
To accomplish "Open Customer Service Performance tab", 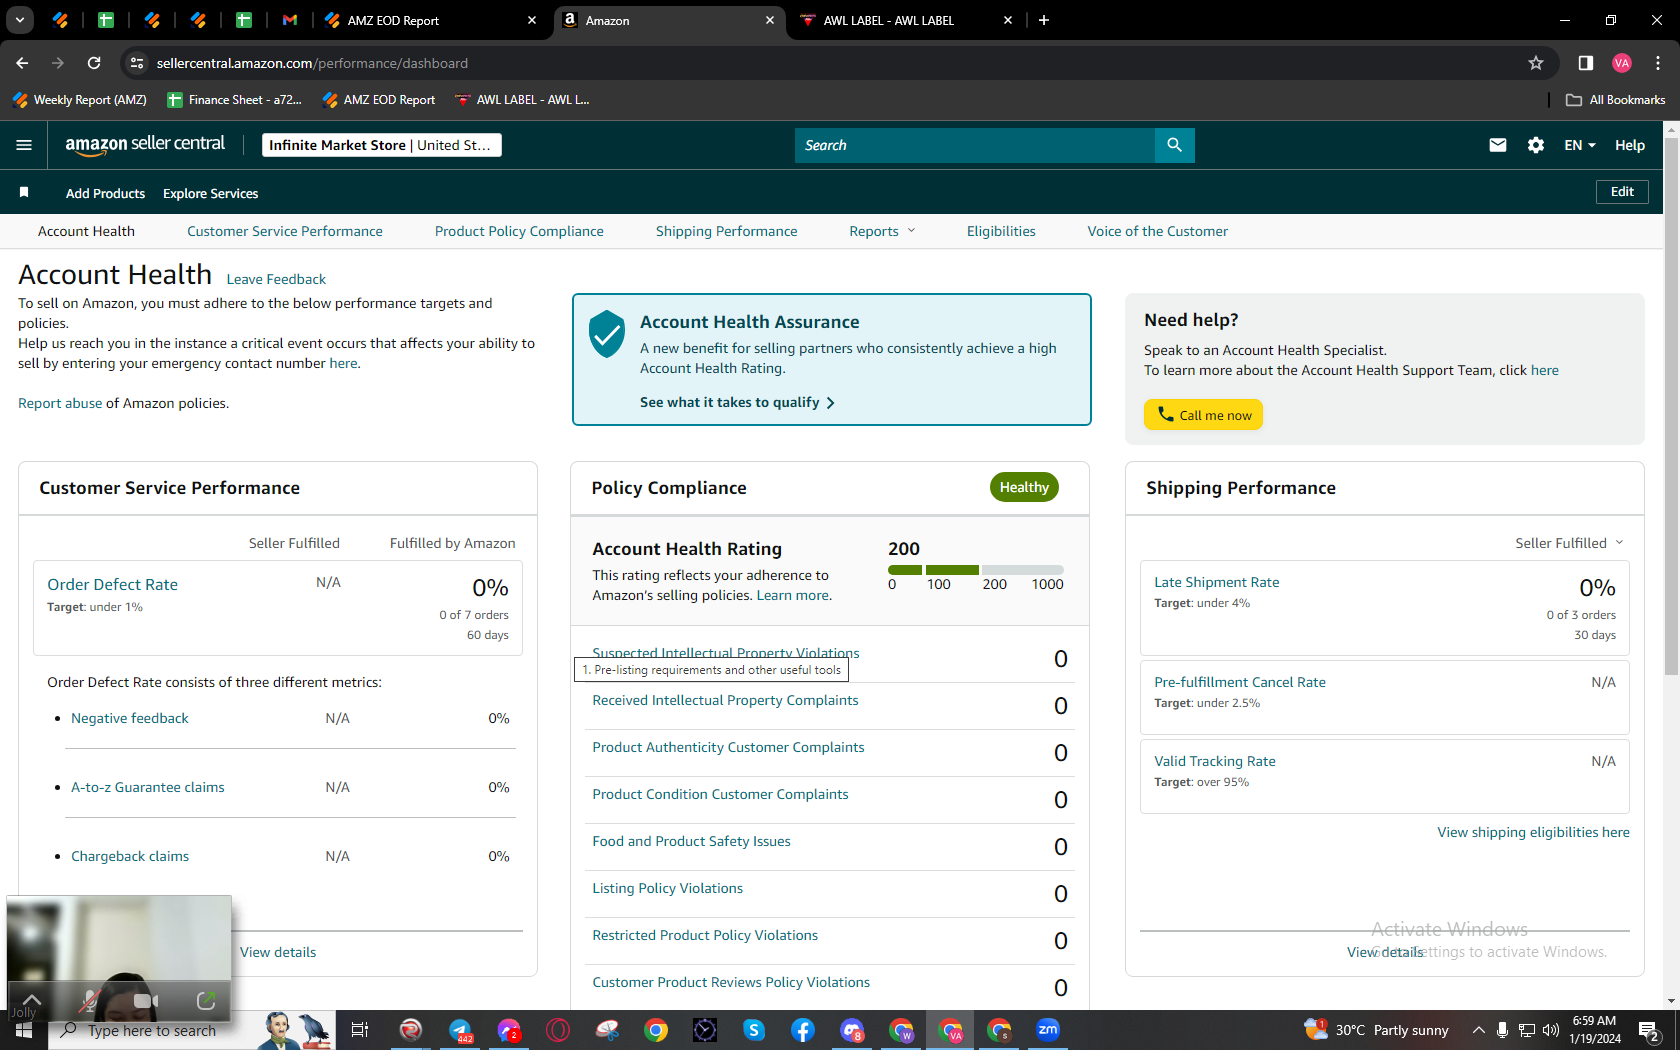I will point(285,231).
